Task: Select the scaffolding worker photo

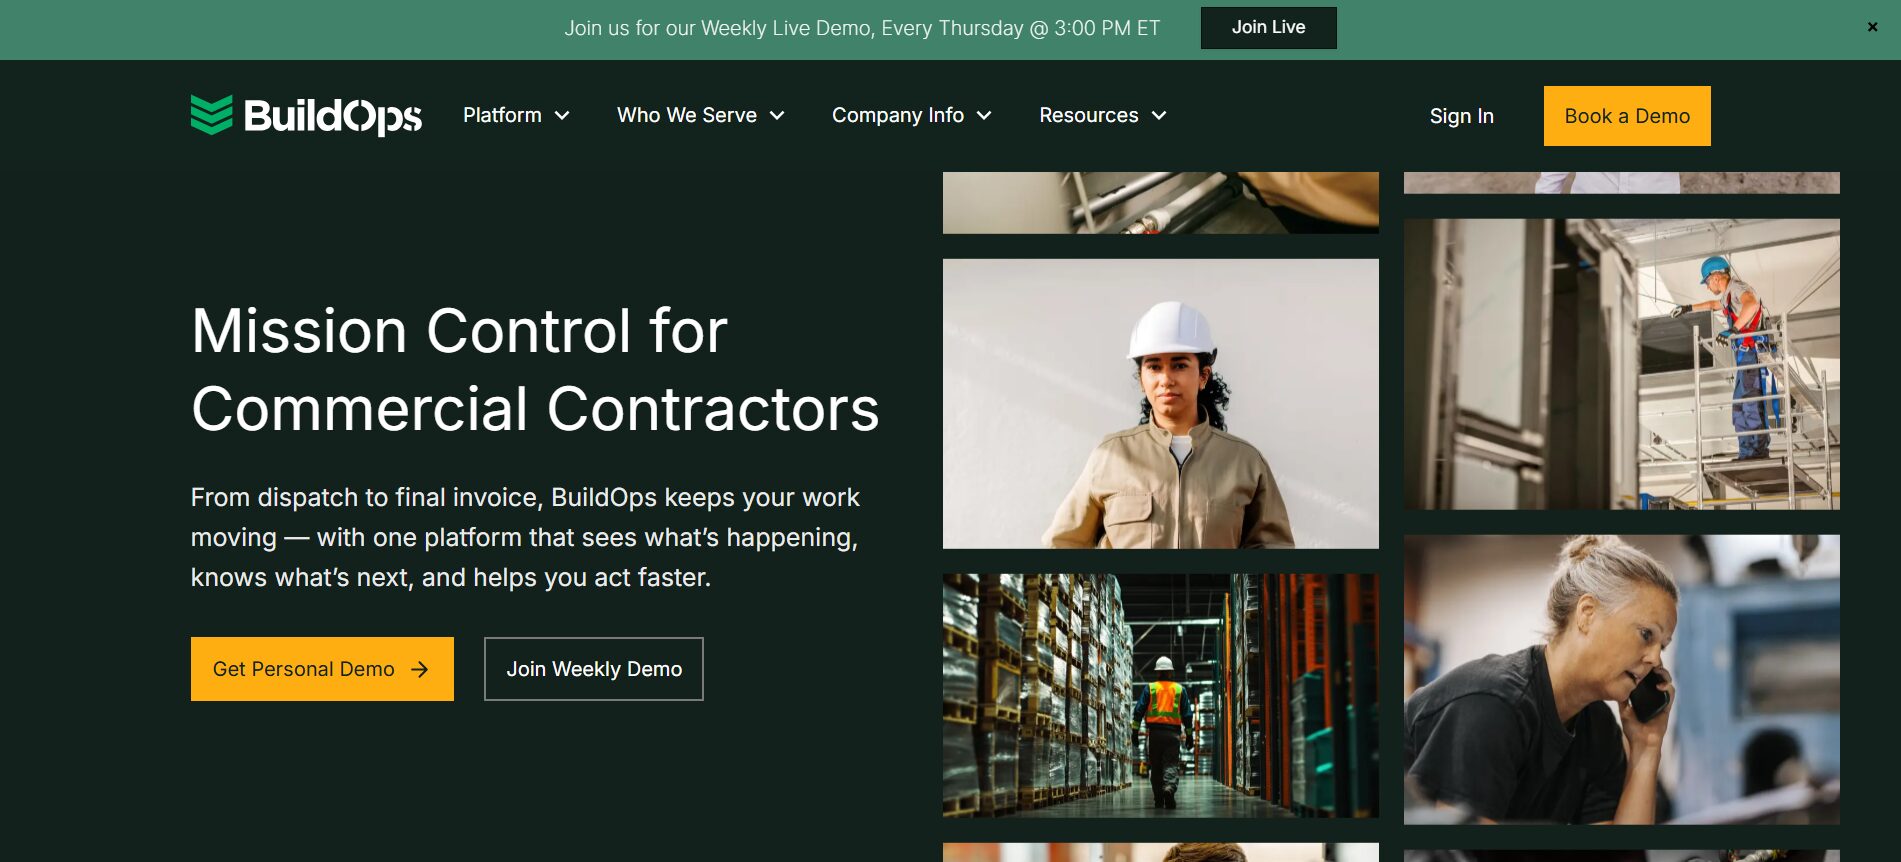Action: coord(1621,364)
